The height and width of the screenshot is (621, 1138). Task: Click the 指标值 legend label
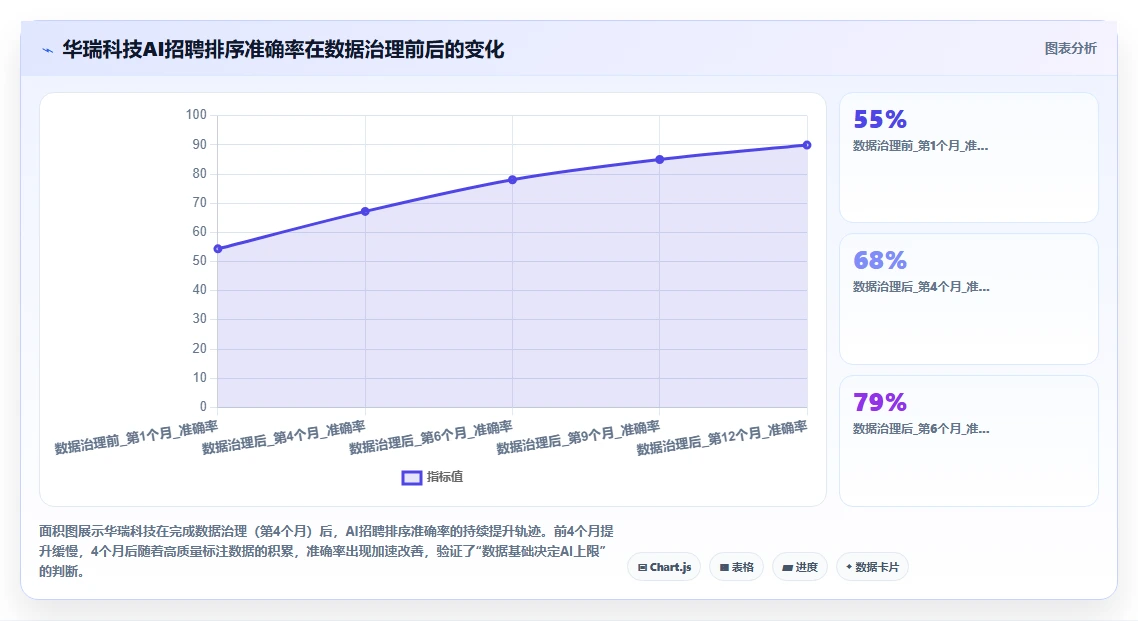[x=445, y=477]
